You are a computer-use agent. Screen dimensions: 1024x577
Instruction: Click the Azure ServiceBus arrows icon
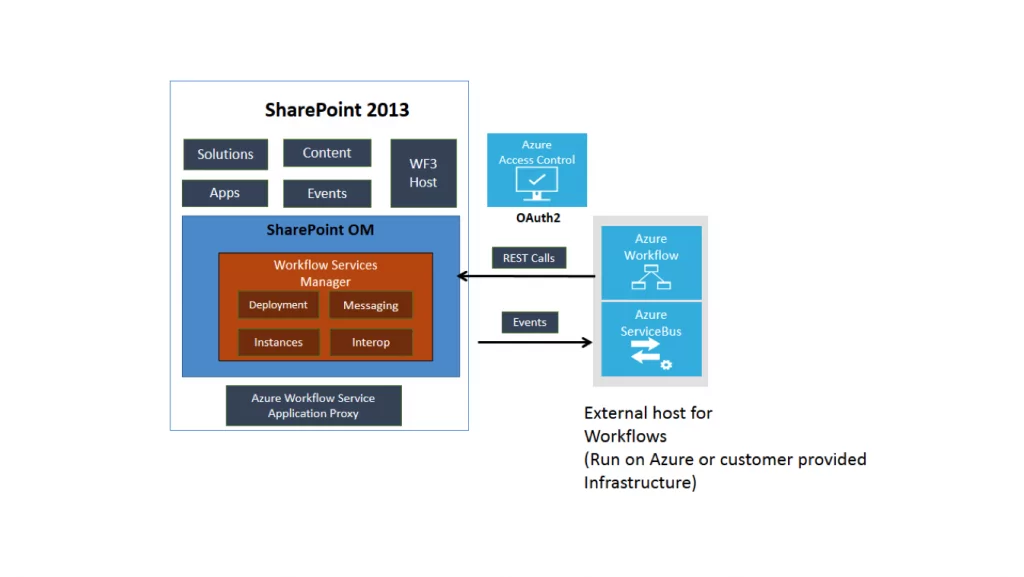pos(650,354)
